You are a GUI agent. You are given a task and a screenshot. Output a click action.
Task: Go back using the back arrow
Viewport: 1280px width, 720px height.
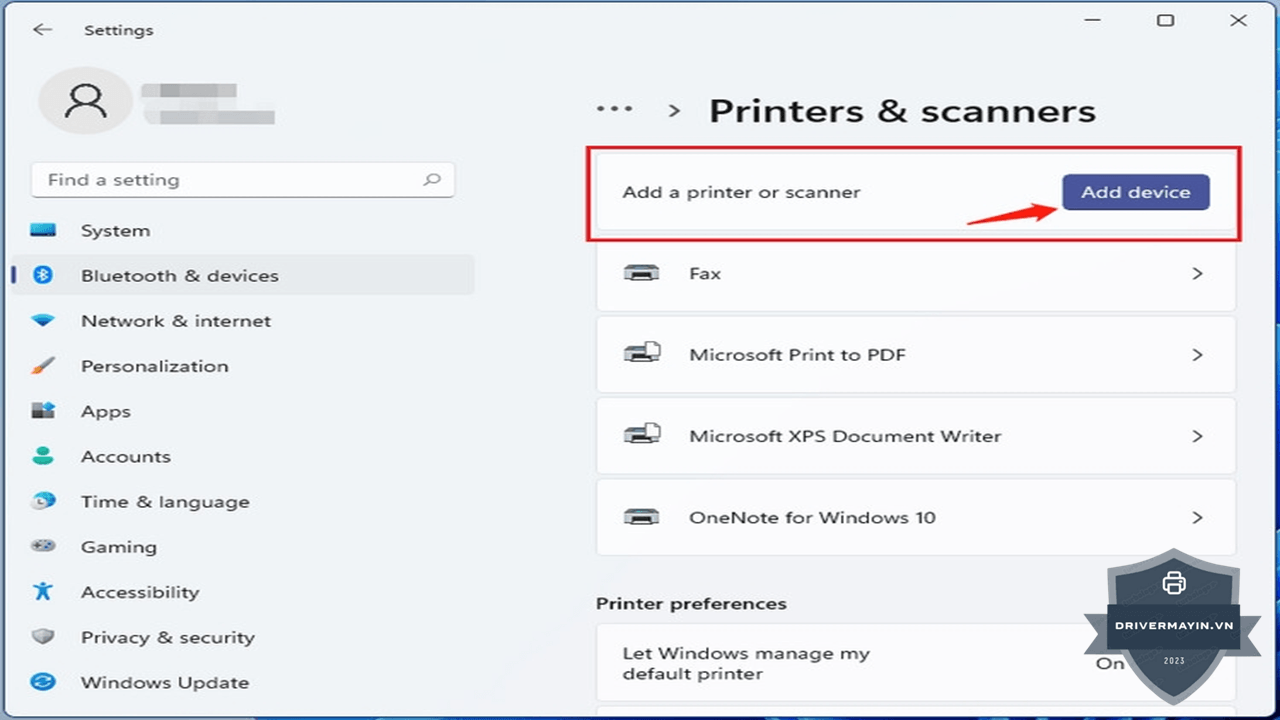pos(42,30)
